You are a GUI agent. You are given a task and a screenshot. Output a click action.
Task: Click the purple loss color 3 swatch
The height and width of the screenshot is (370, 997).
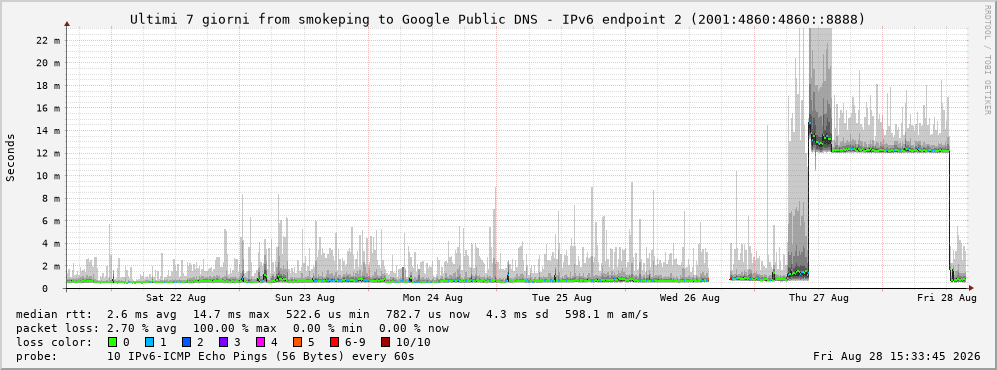pyautogui.click(x=223, y=343)
